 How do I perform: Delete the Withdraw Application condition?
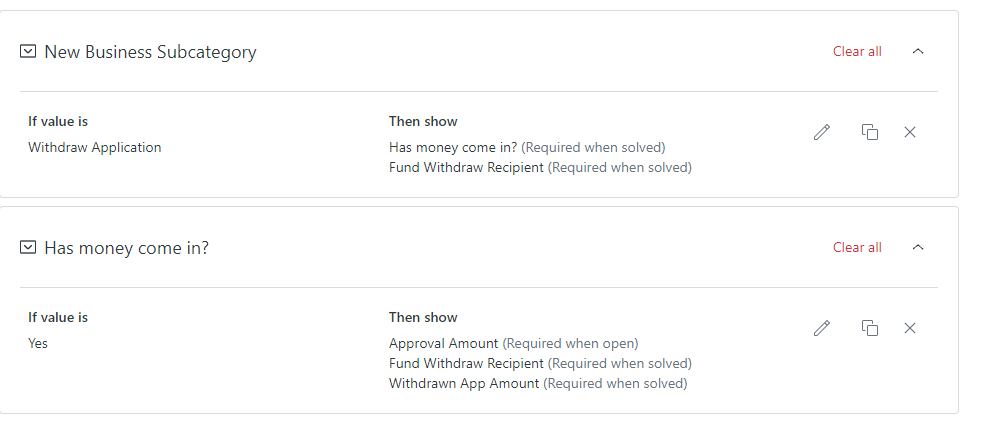[910, 132]
